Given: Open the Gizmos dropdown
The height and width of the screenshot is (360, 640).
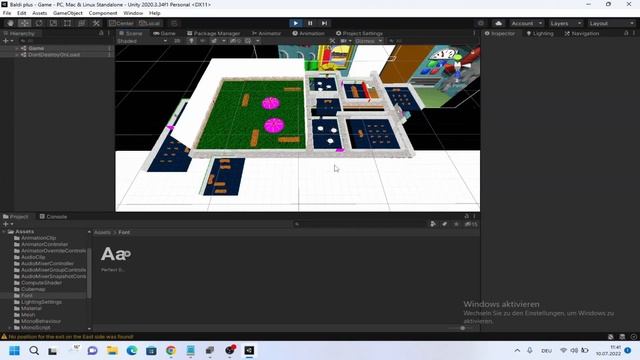Looking at the screenshot, I should coord(369,41).
